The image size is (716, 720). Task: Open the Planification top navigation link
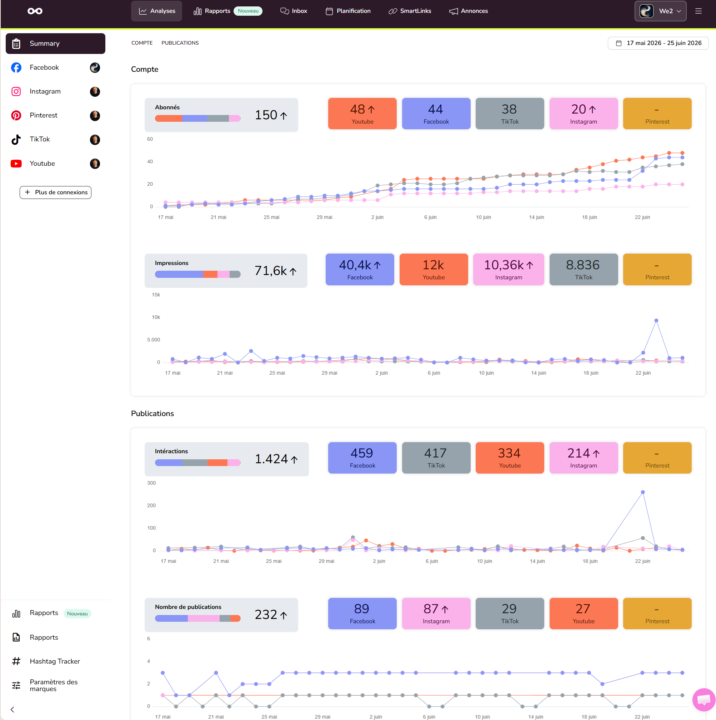[x=348, y=11]
